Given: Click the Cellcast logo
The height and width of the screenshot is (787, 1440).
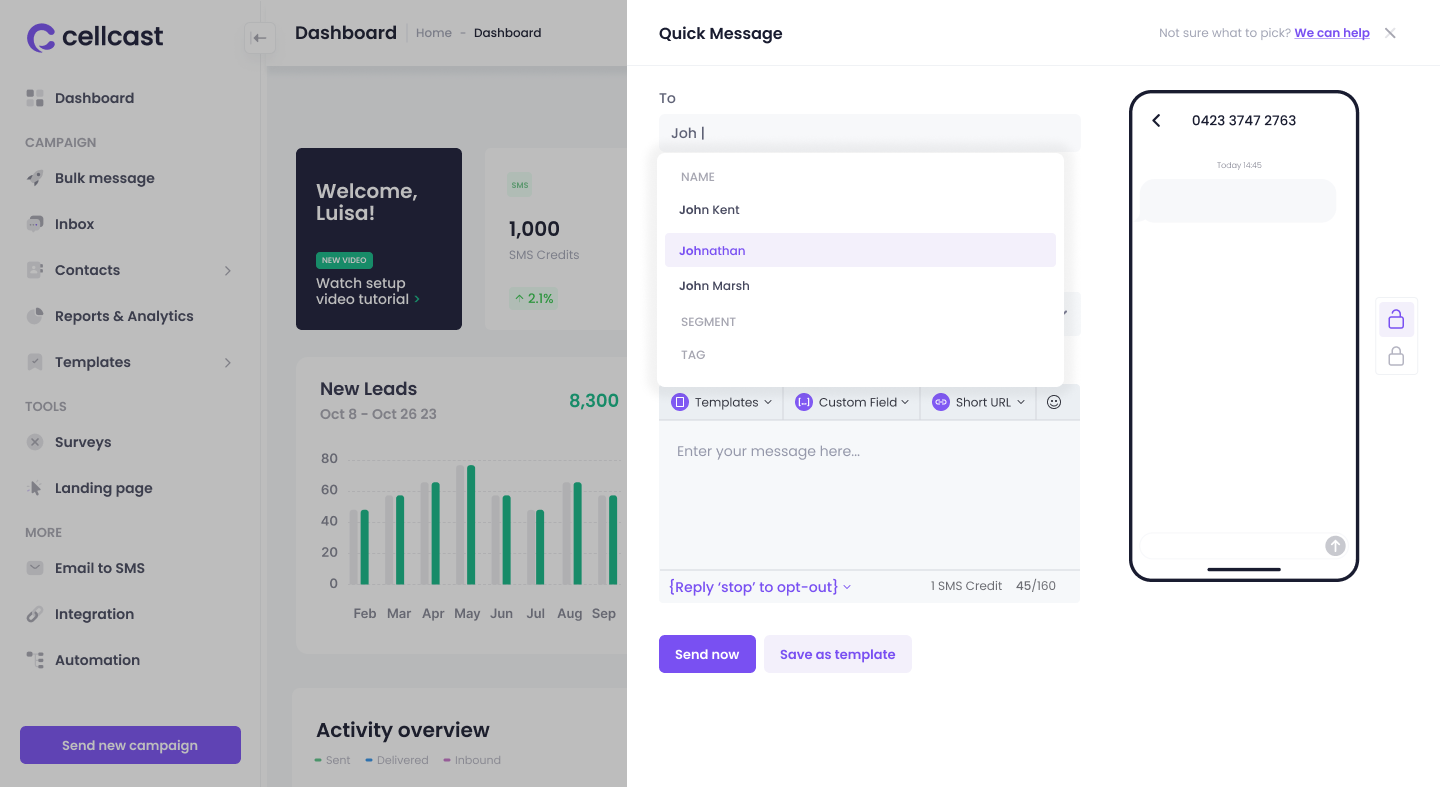Looking at the screenshot, I should click(94, 36).
